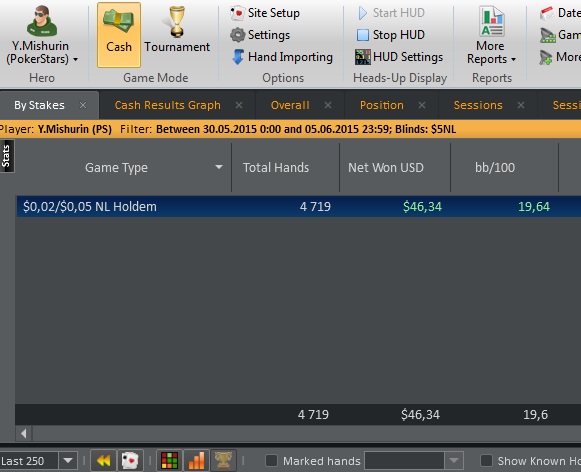Viewport: 581px width, 472px height.
Task: Click the playing cards icon
Action: (130, 461)
